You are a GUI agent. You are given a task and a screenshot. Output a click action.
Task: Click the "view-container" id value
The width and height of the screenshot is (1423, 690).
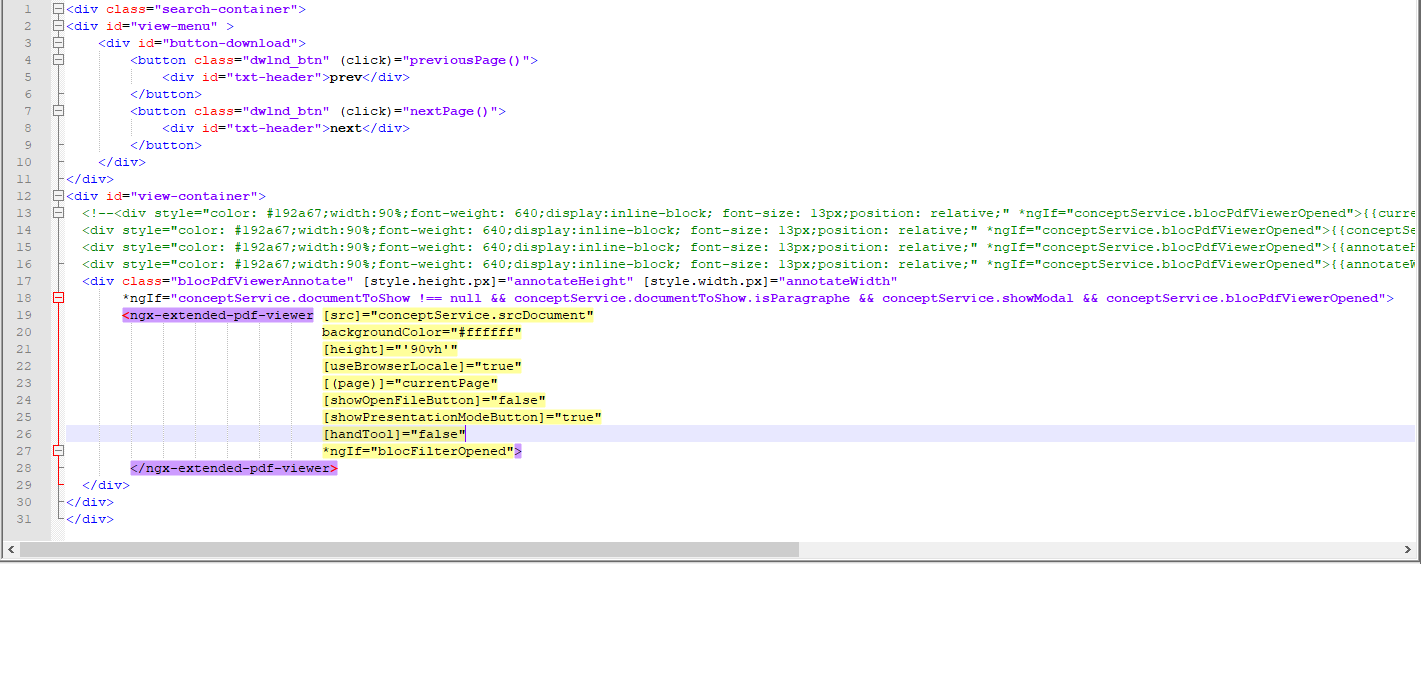click(193, 196)
